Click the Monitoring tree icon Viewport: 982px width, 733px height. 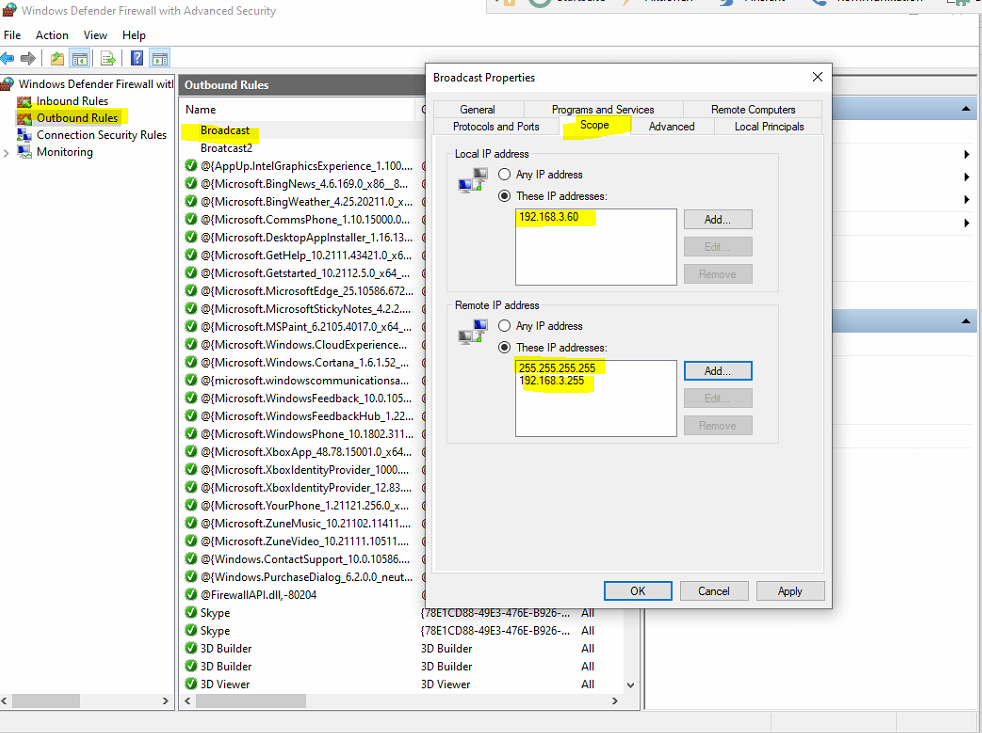[x=24, y=152]
